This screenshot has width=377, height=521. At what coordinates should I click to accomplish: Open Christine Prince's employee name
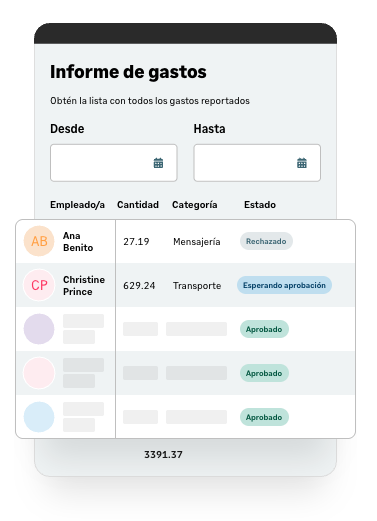84,285
